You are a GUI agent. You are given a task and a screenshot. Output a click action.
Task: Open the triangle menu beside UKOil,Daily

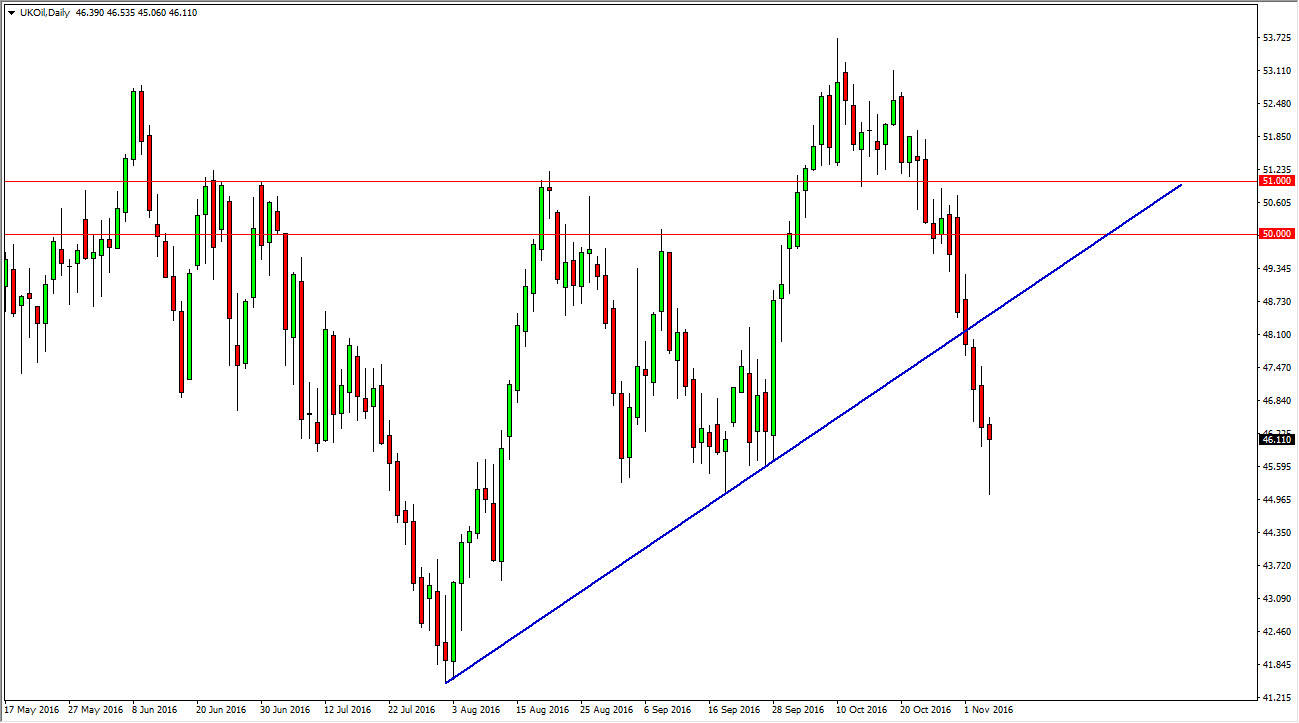tap(11, 13)
